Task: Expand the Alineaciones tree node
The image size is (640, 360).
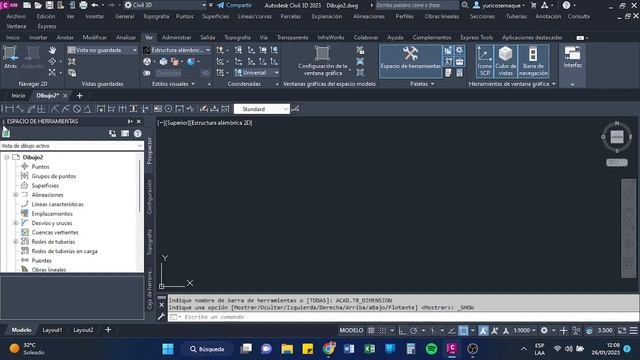Action: coord(16,195)
